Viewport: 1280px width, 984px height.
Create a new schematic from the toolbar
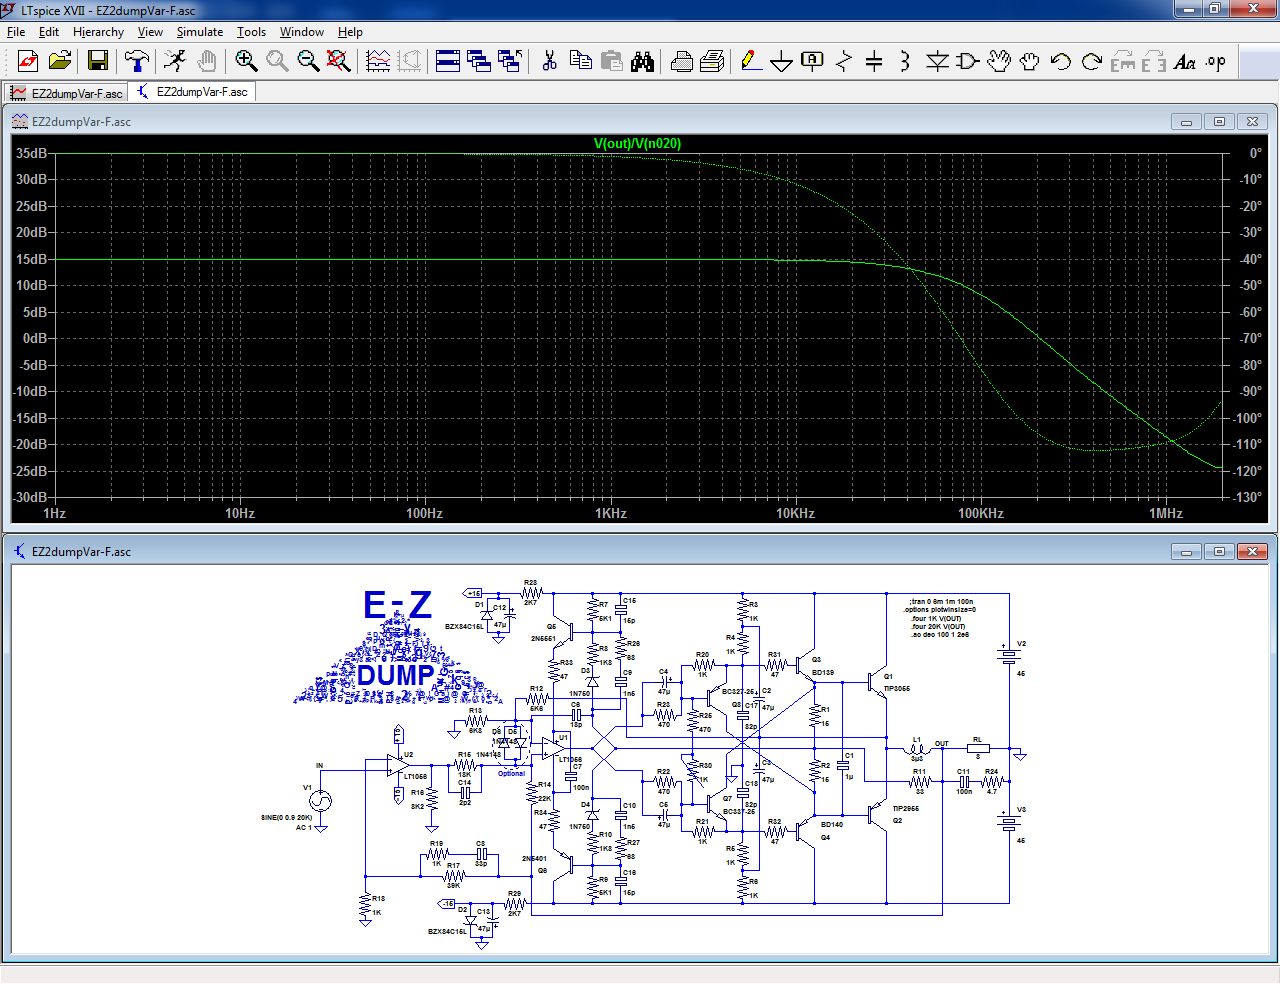pyautogui.click(x=28, y=61)
